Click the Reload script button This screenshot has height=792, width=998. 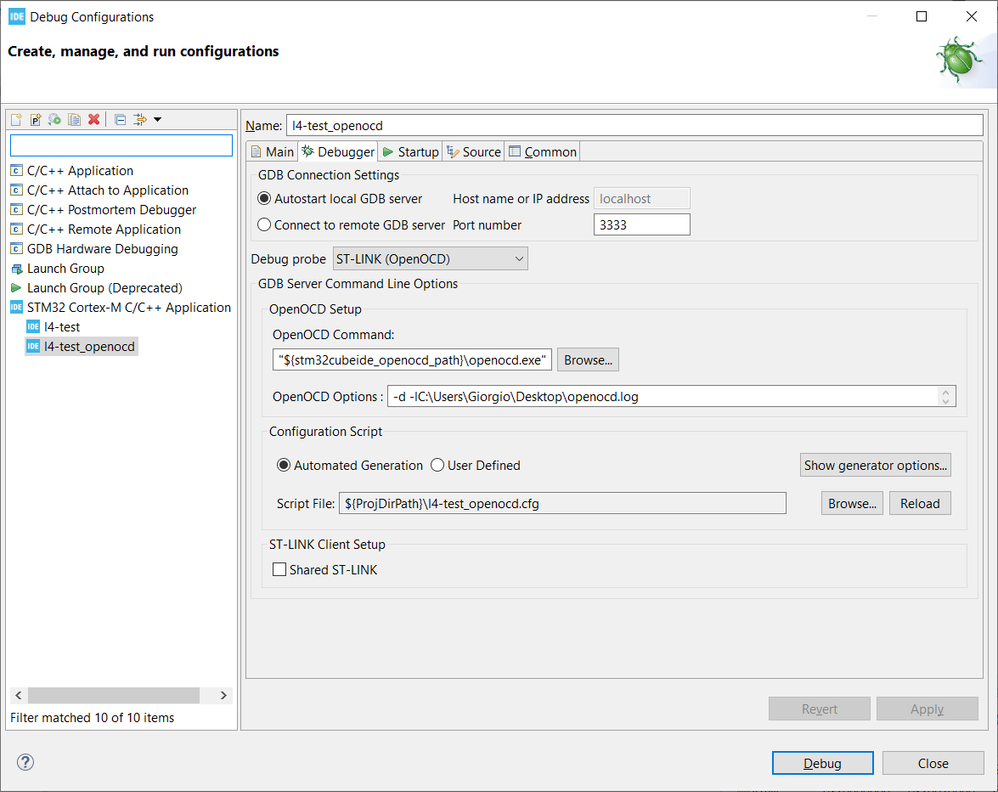coord(920,503)
